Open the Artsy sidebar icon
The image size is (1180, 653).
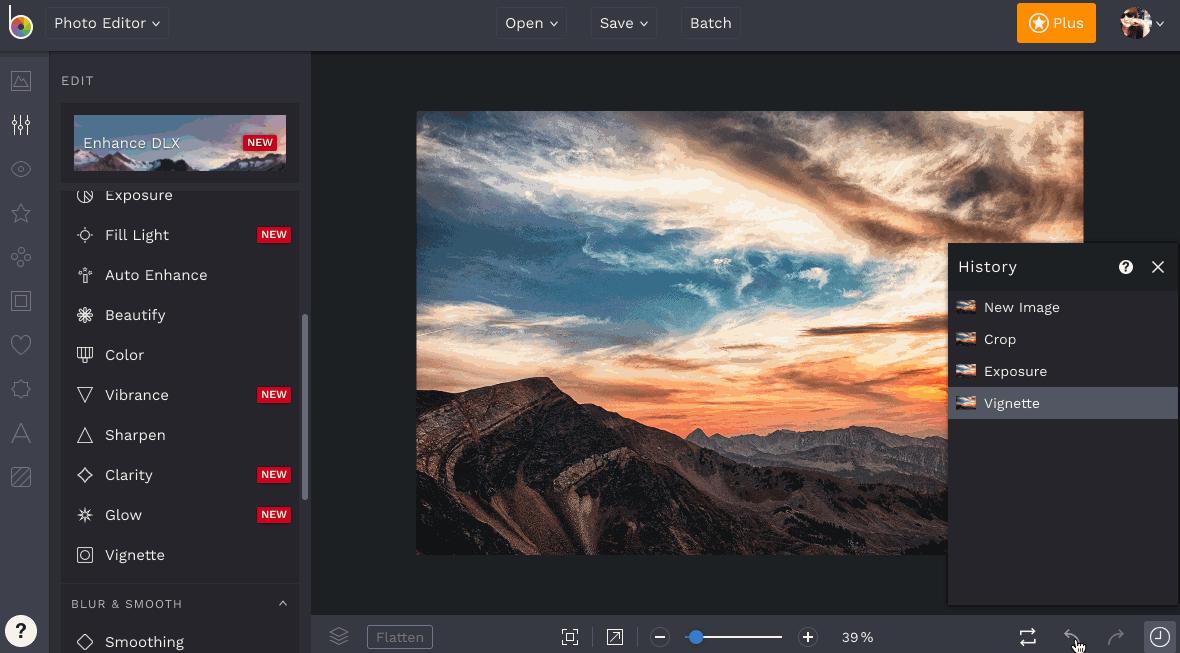pos(21,257)
